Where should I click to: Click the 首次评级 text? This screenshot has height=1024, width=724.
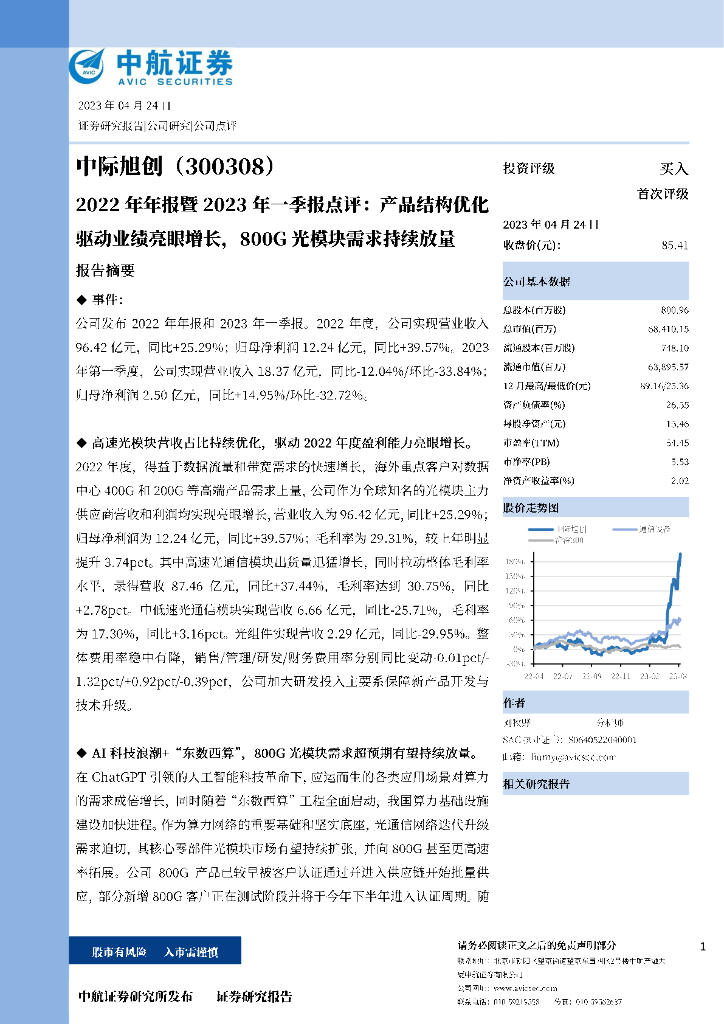tap(663, 193)
